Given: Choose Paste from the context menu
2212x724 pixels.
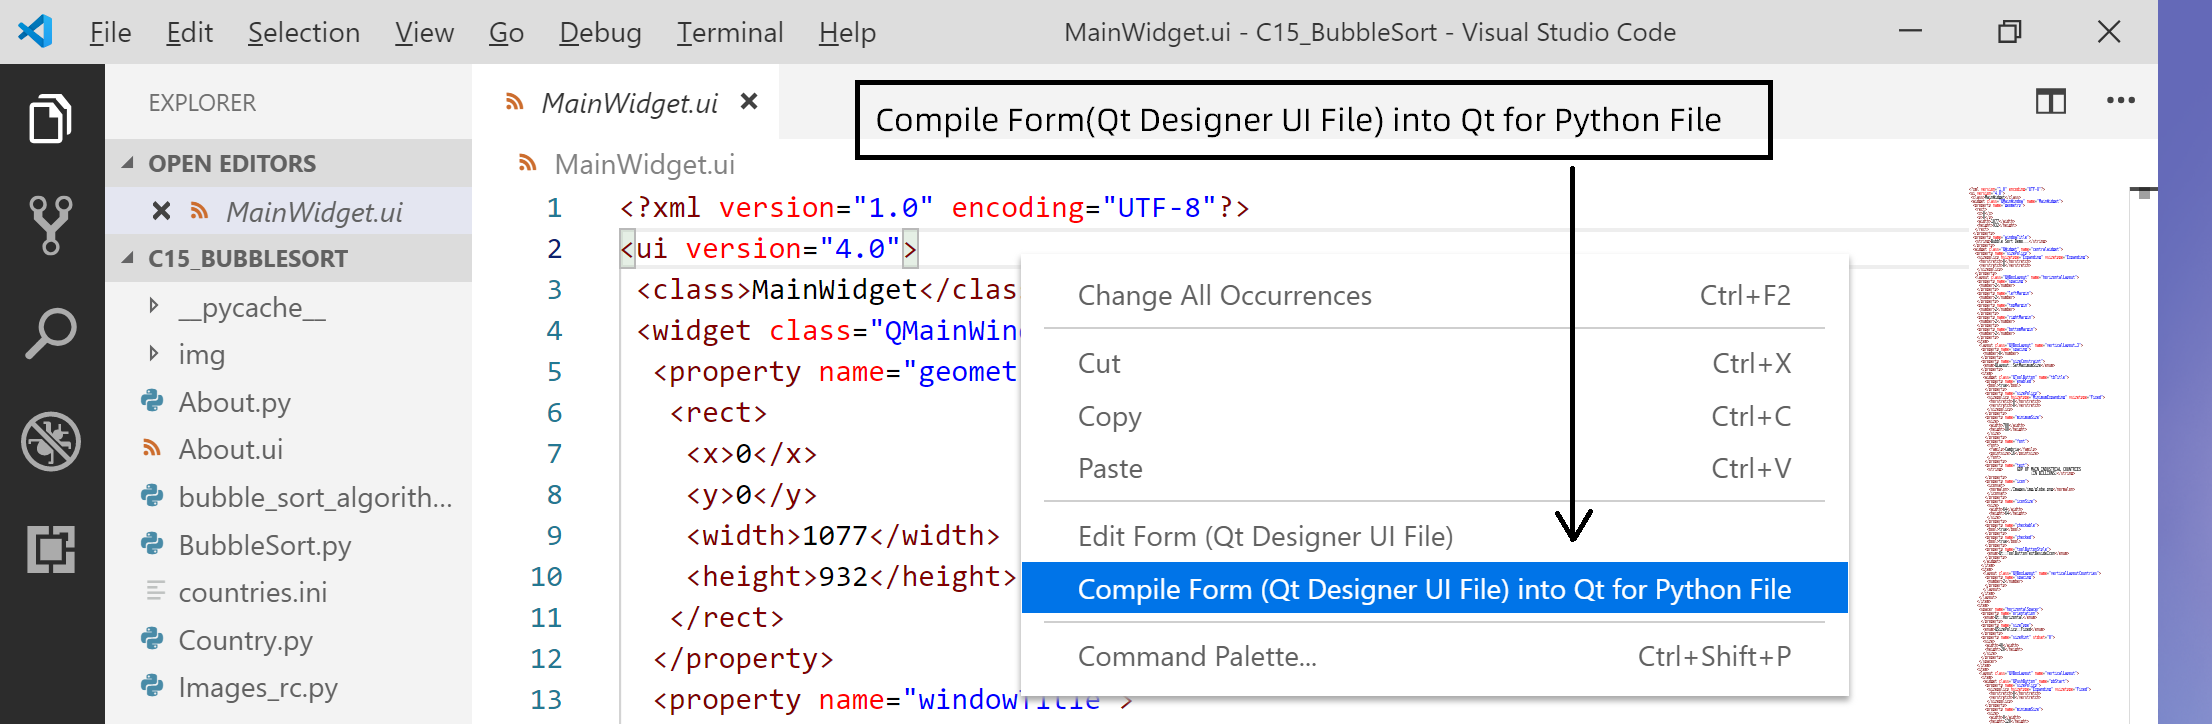Looking at the screenshot, I should click(1434, 468).
